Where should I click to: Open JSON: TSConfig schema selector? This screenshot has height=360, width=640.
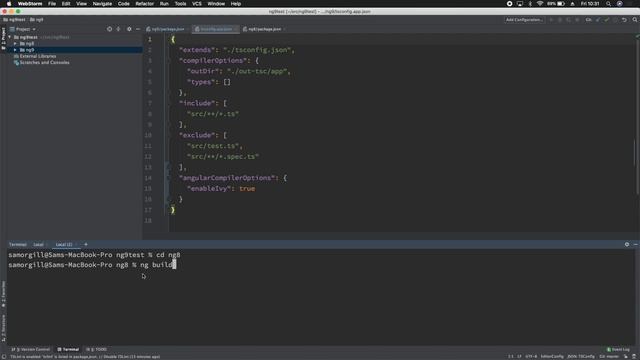pos(581,356)
